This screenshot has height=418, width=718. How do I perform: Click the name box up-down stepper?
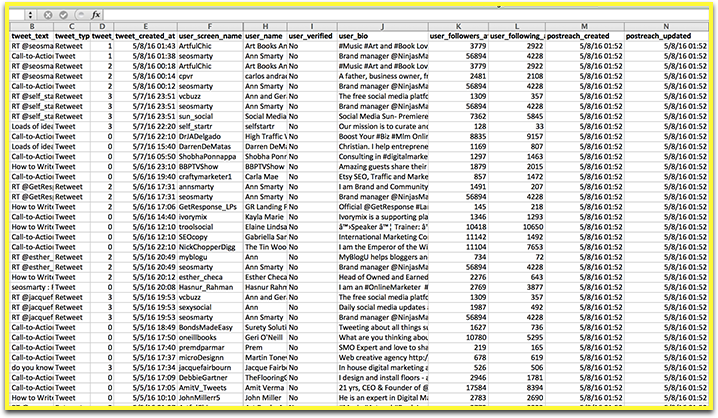click(x=30, y=15)
